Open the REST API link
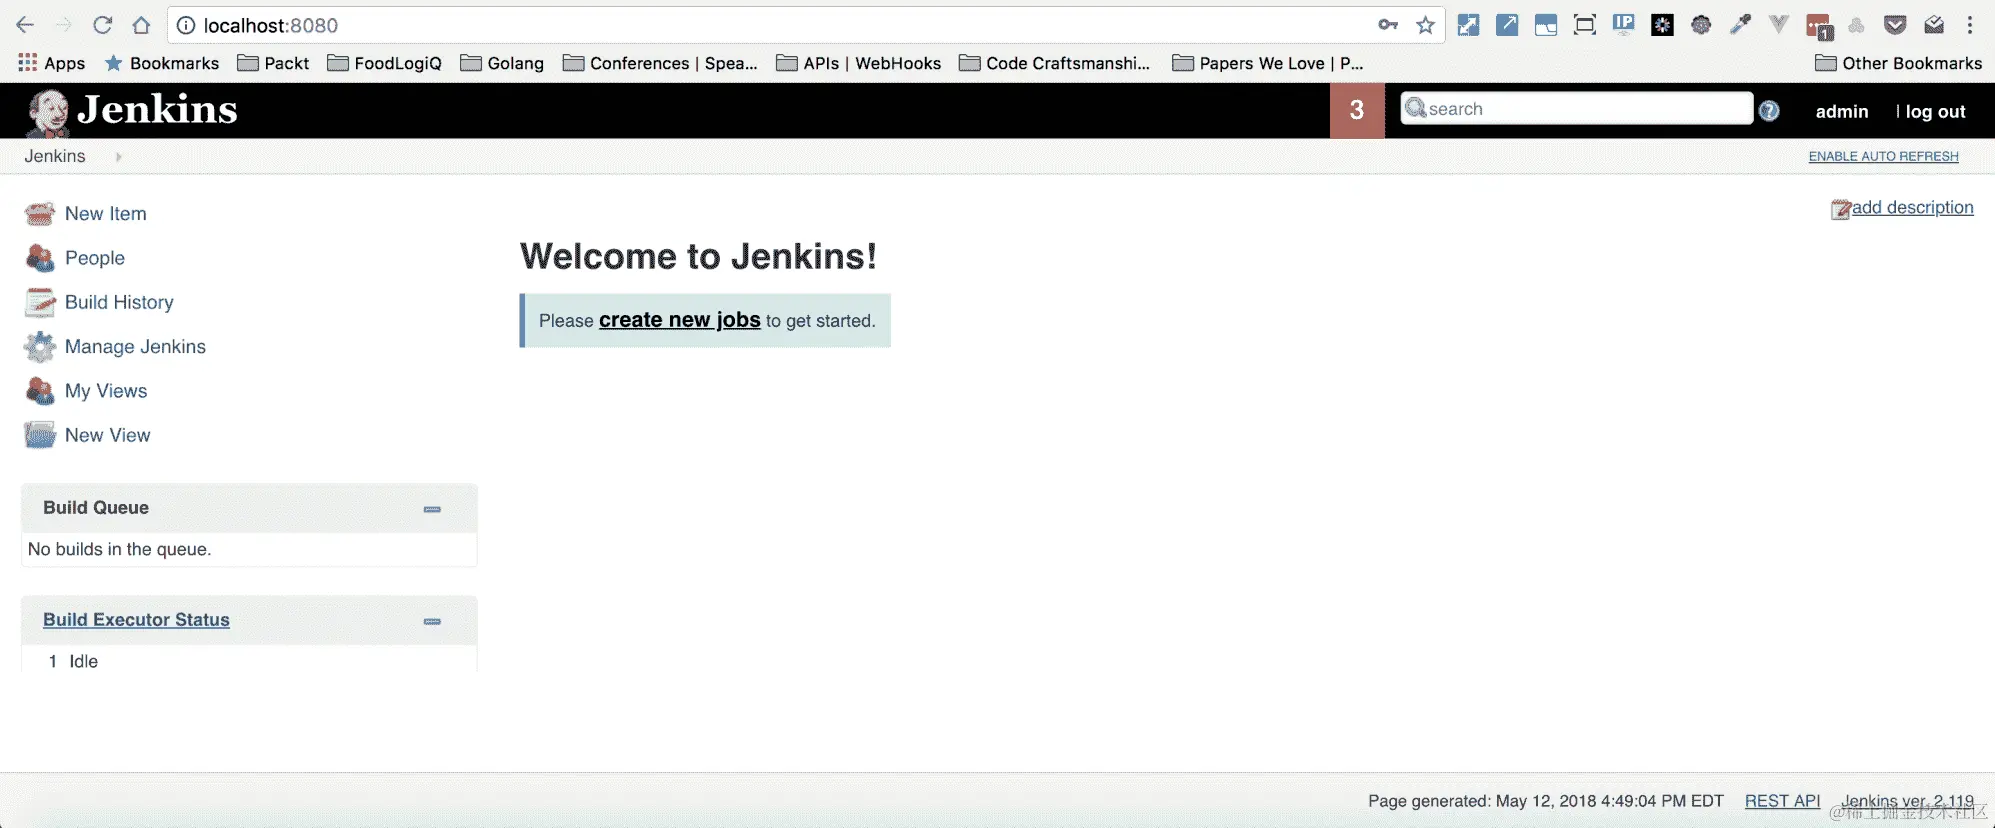This screenshot has width=1995, height=828. (x=1782, y=801)
